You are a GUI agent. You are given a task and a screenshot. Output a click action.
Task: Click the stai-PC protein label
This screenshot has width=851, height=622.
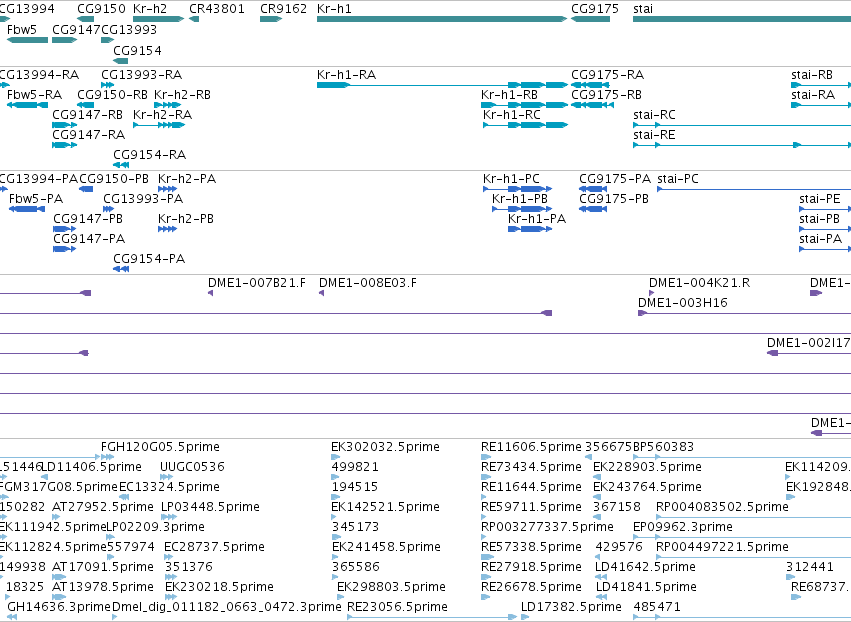tap(678, 179)
